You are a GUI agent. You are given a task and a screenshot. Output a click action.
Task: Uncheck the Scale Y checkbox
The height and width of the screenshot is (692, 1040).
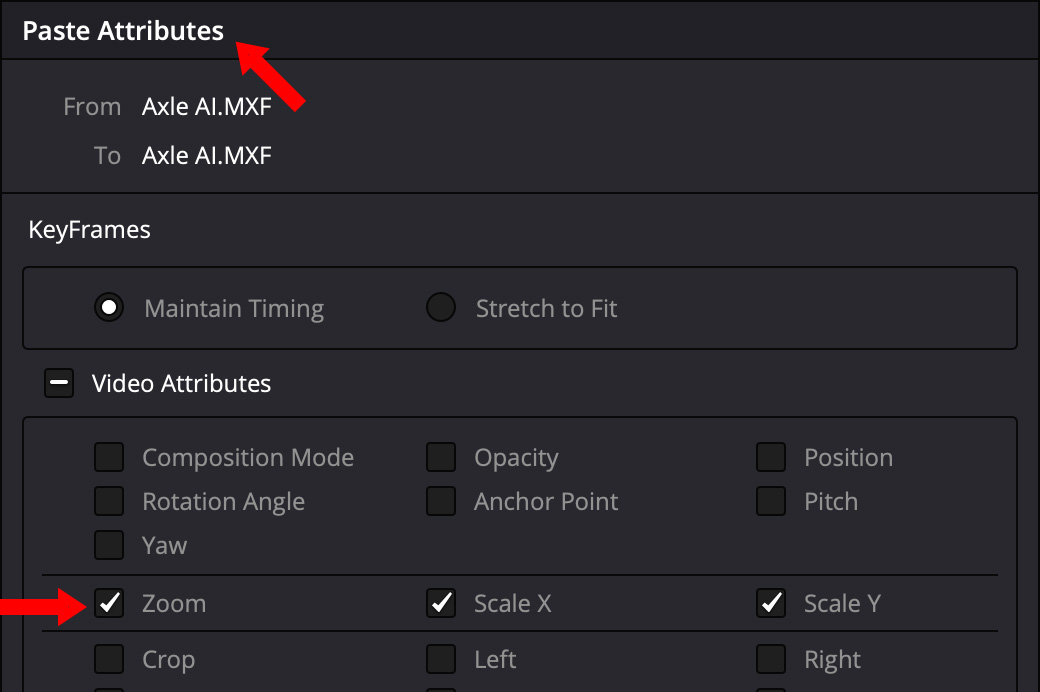click(x=771, y=604)
